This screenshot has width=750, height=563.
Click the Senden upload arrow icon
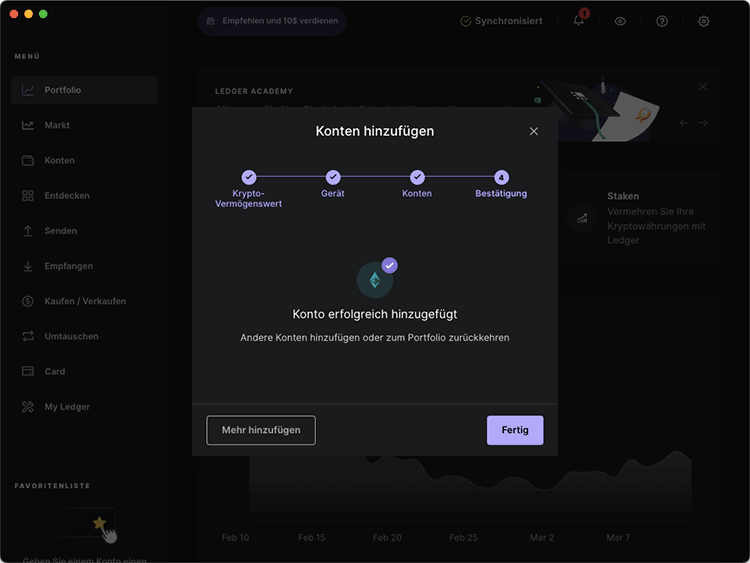28,231
